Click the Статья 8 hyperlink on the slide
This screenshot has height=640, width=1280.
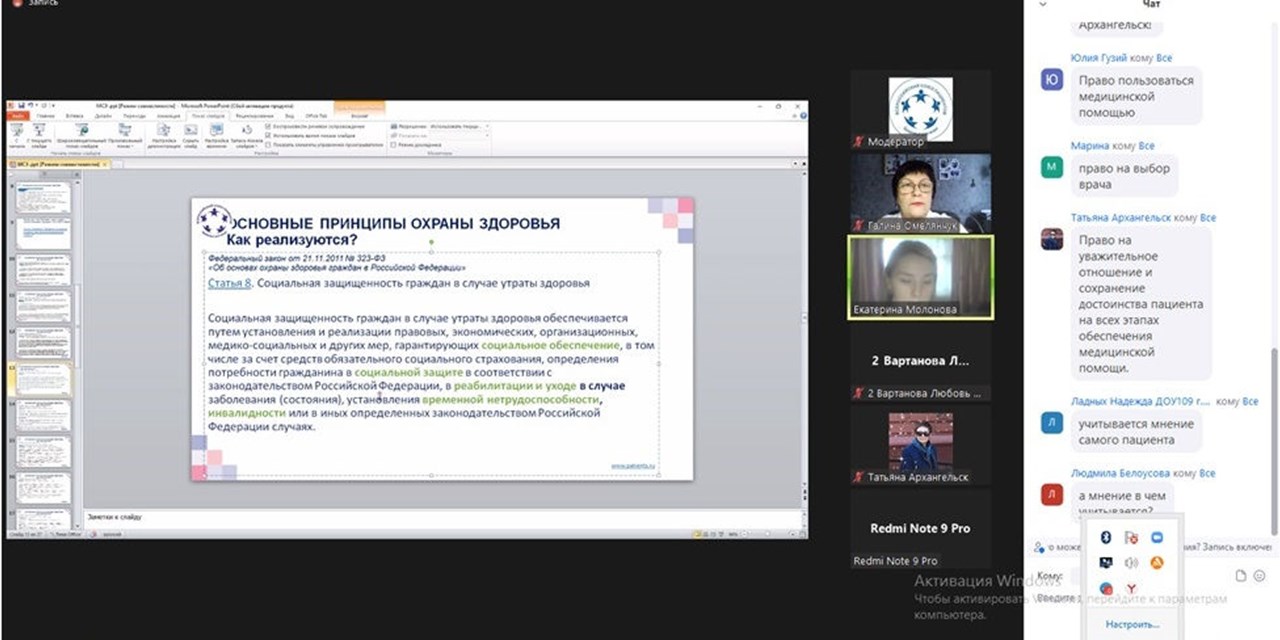[229, 283]
